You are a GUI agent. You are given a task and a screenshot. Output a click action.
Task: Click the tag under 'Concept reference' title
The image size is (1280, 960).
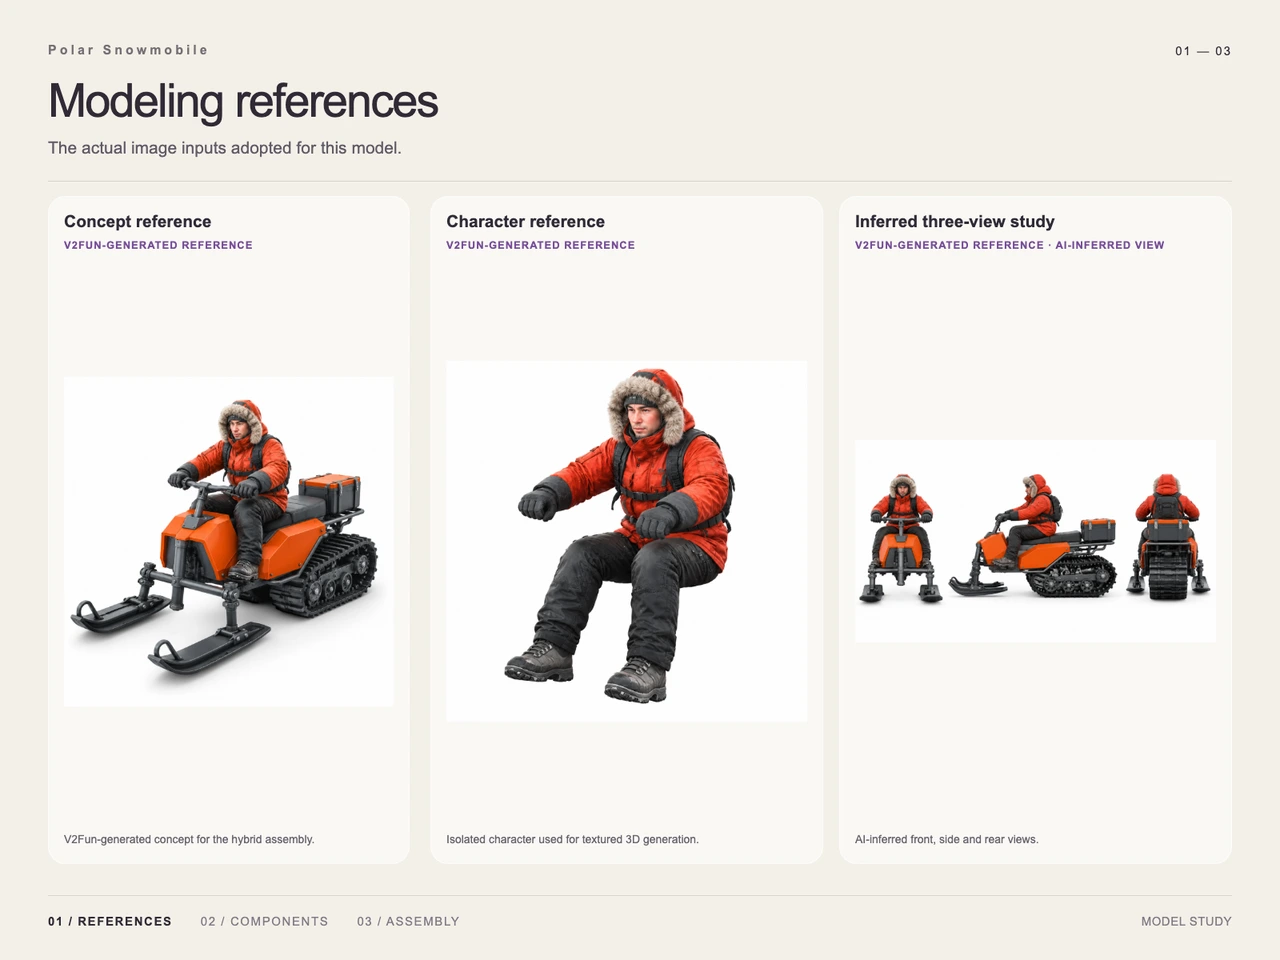coord(158,245)
